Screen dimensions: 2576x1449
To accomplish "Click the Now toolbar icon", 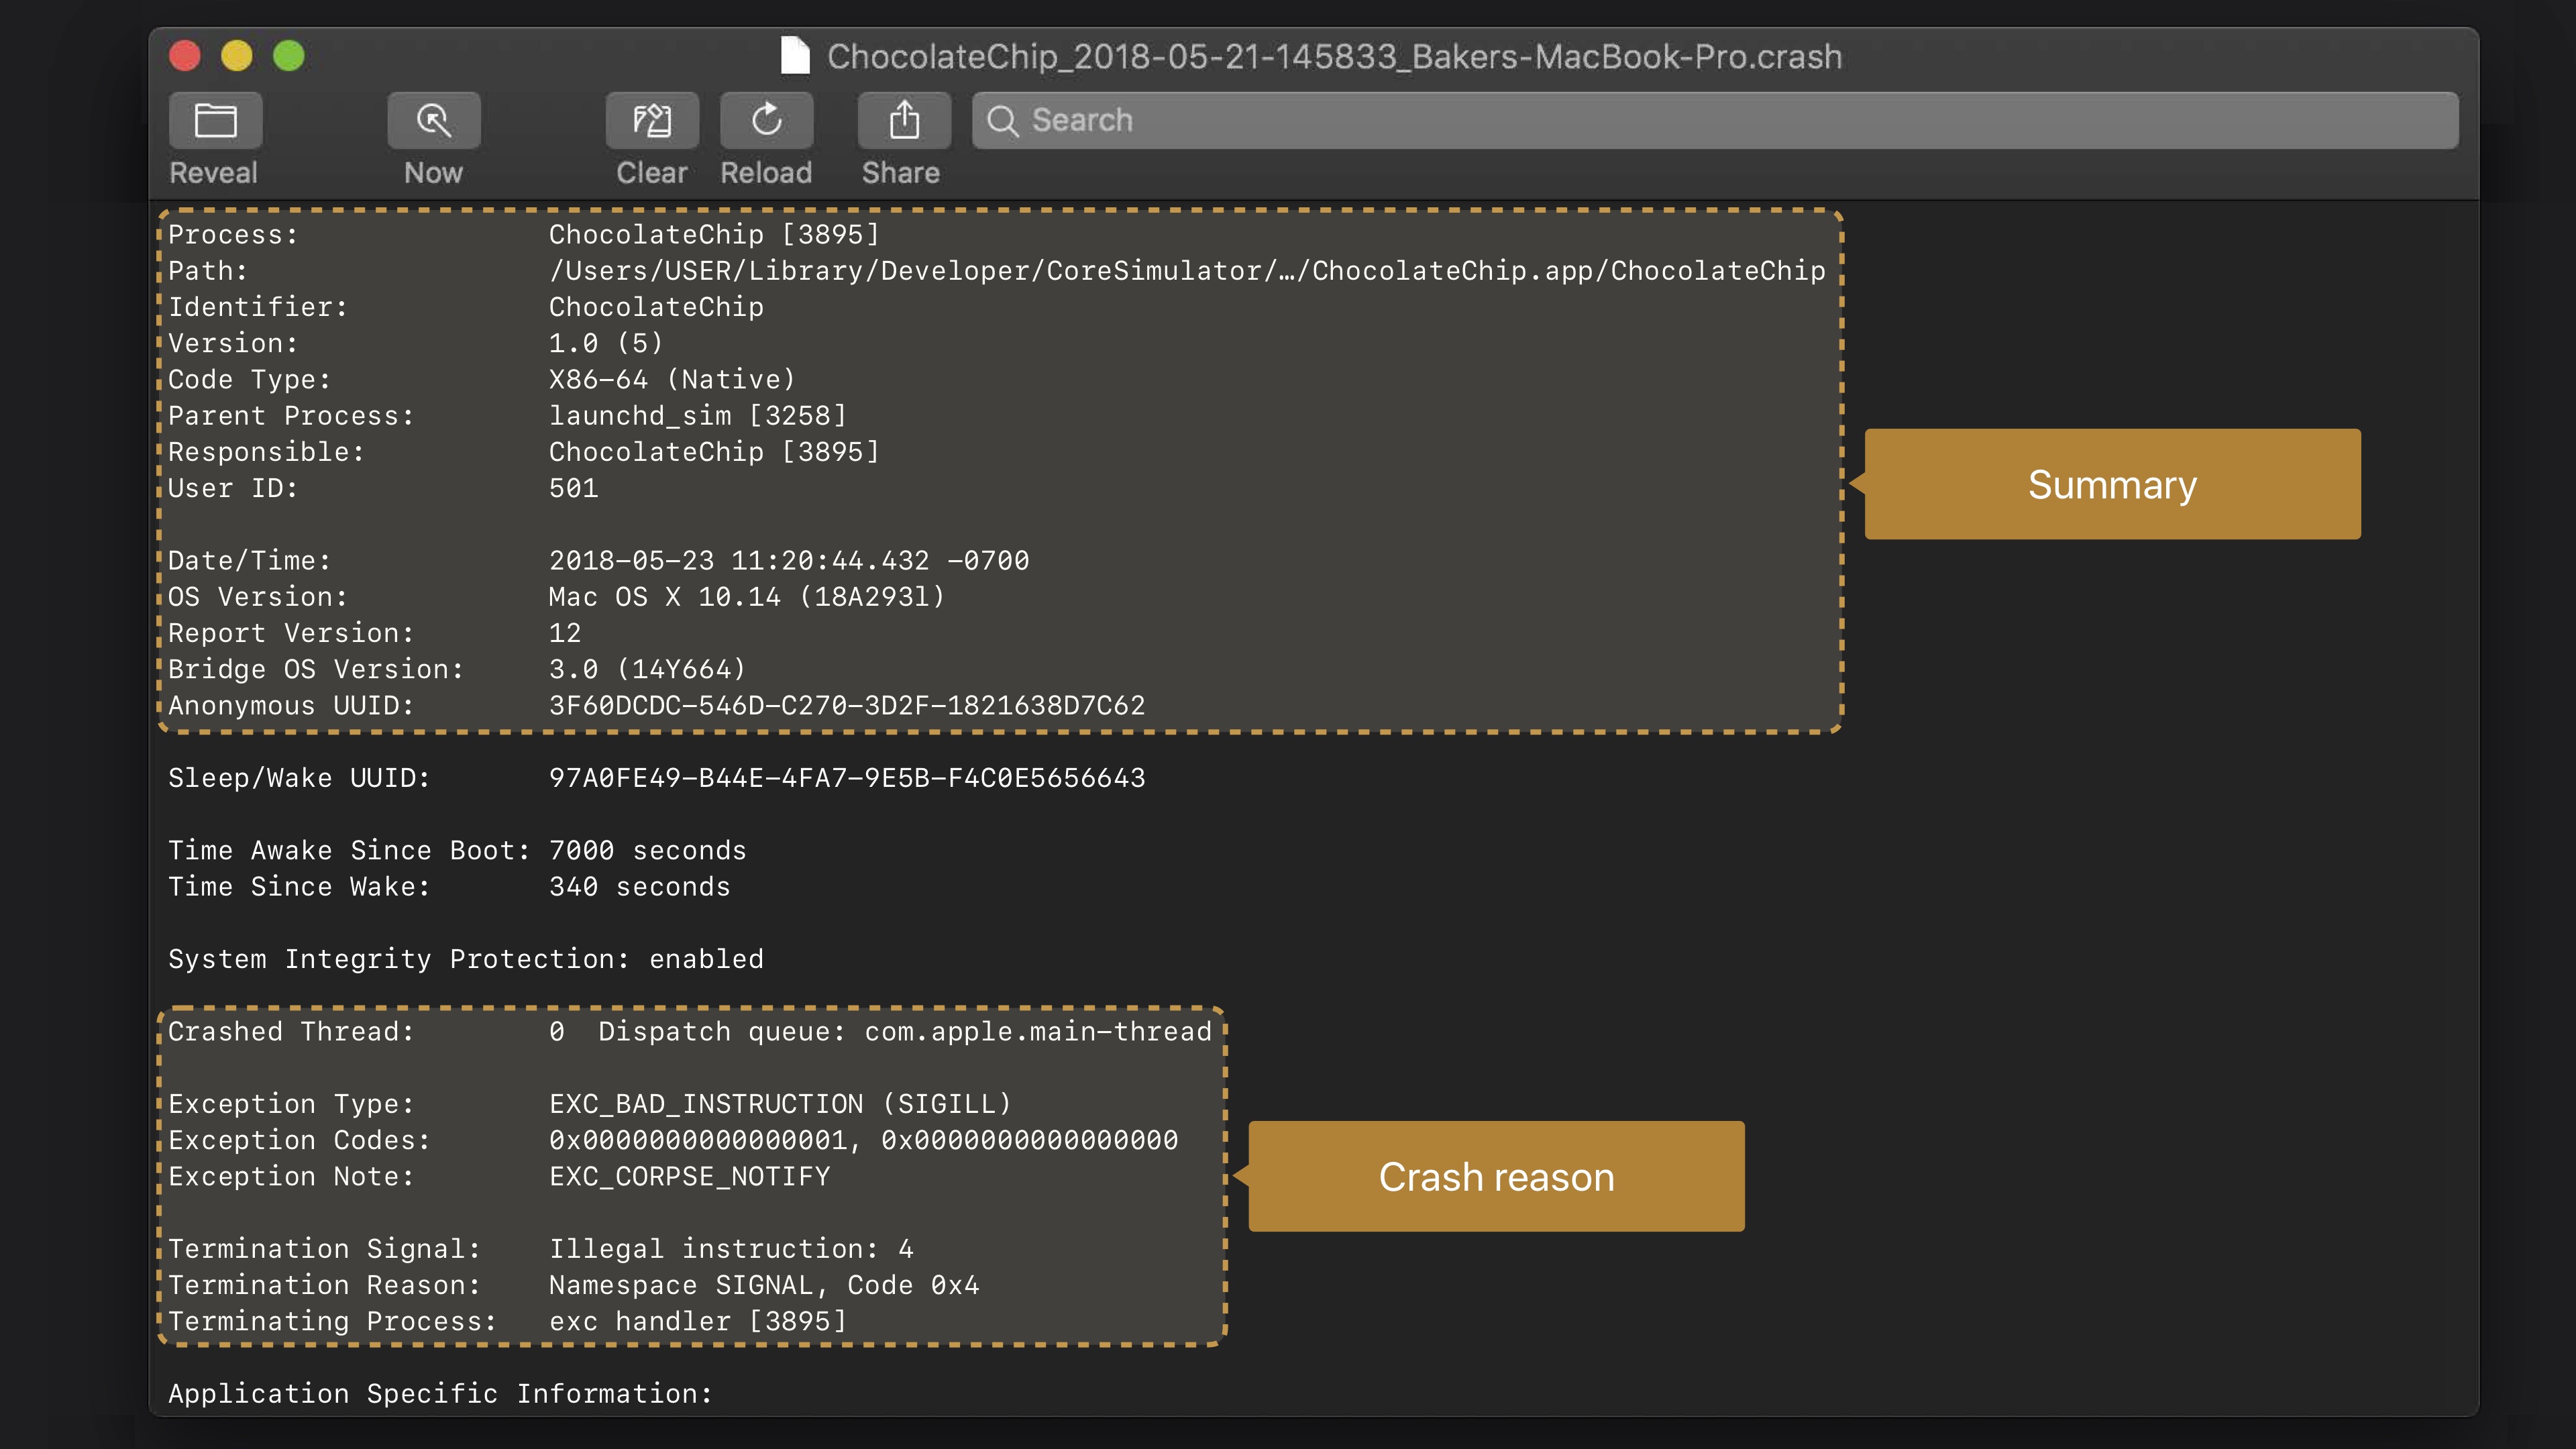I will [x=433, y=120].
